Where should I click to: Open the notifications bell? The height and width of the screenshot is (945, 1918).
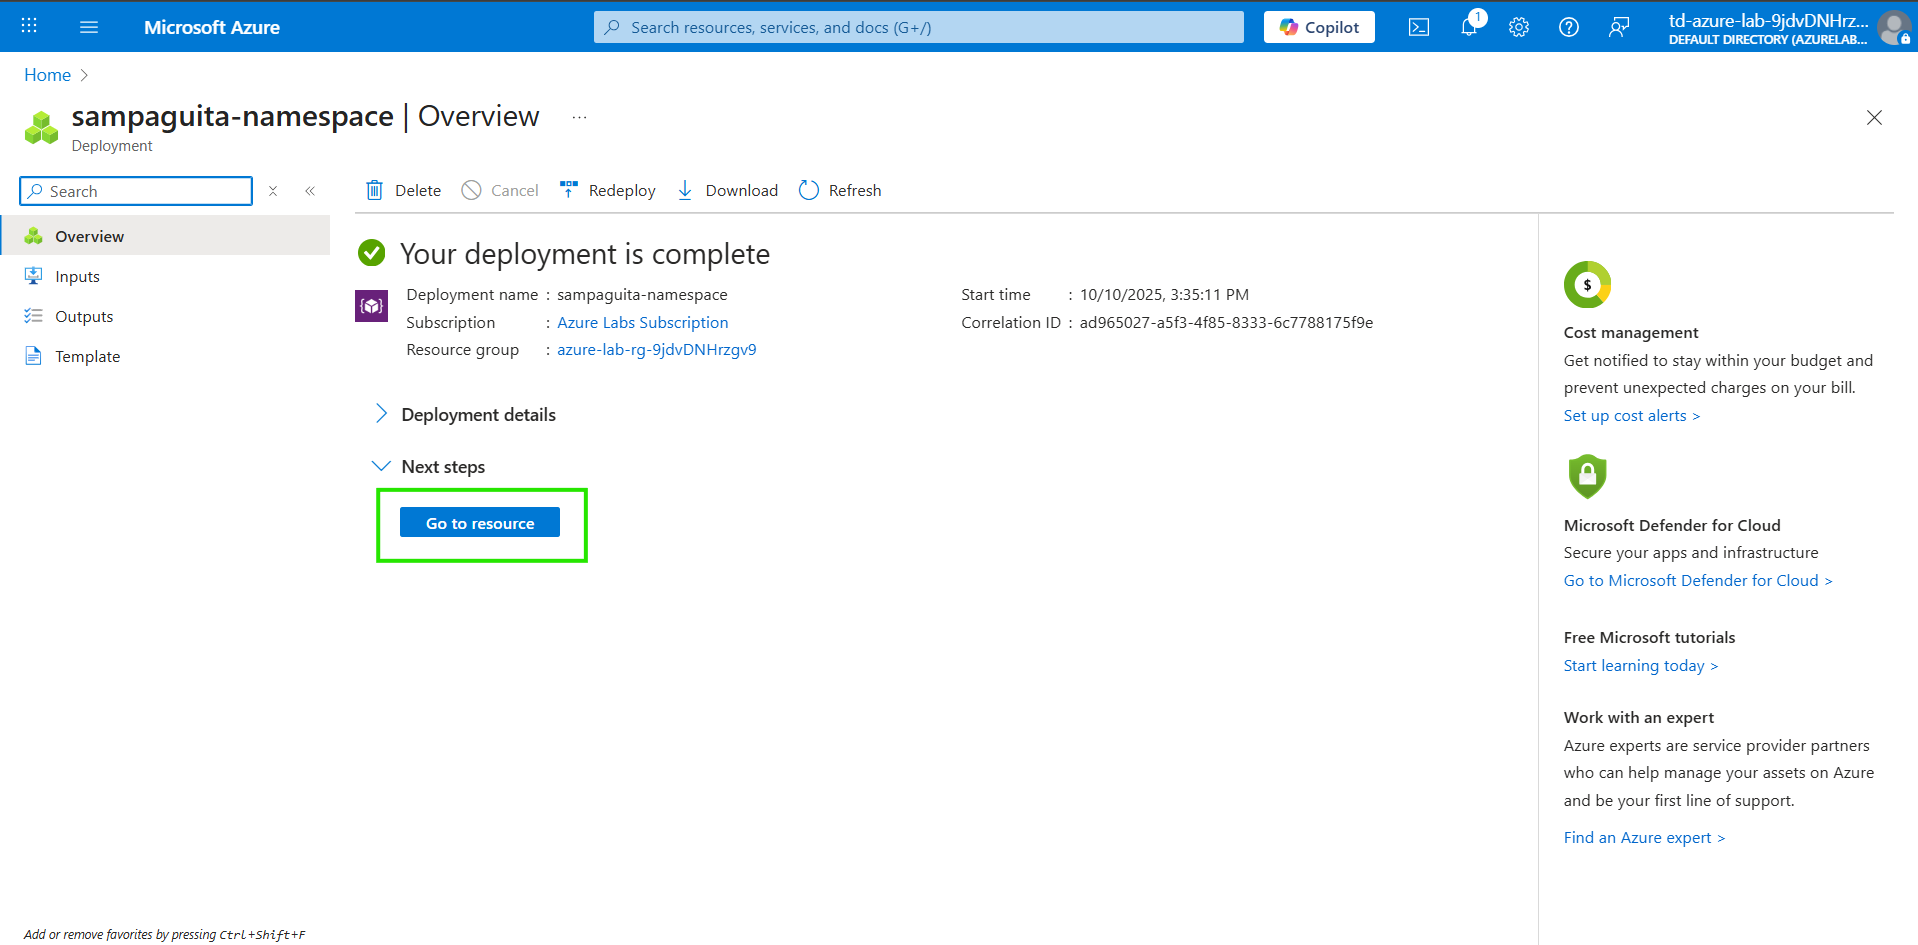(x=1468, y=27)
